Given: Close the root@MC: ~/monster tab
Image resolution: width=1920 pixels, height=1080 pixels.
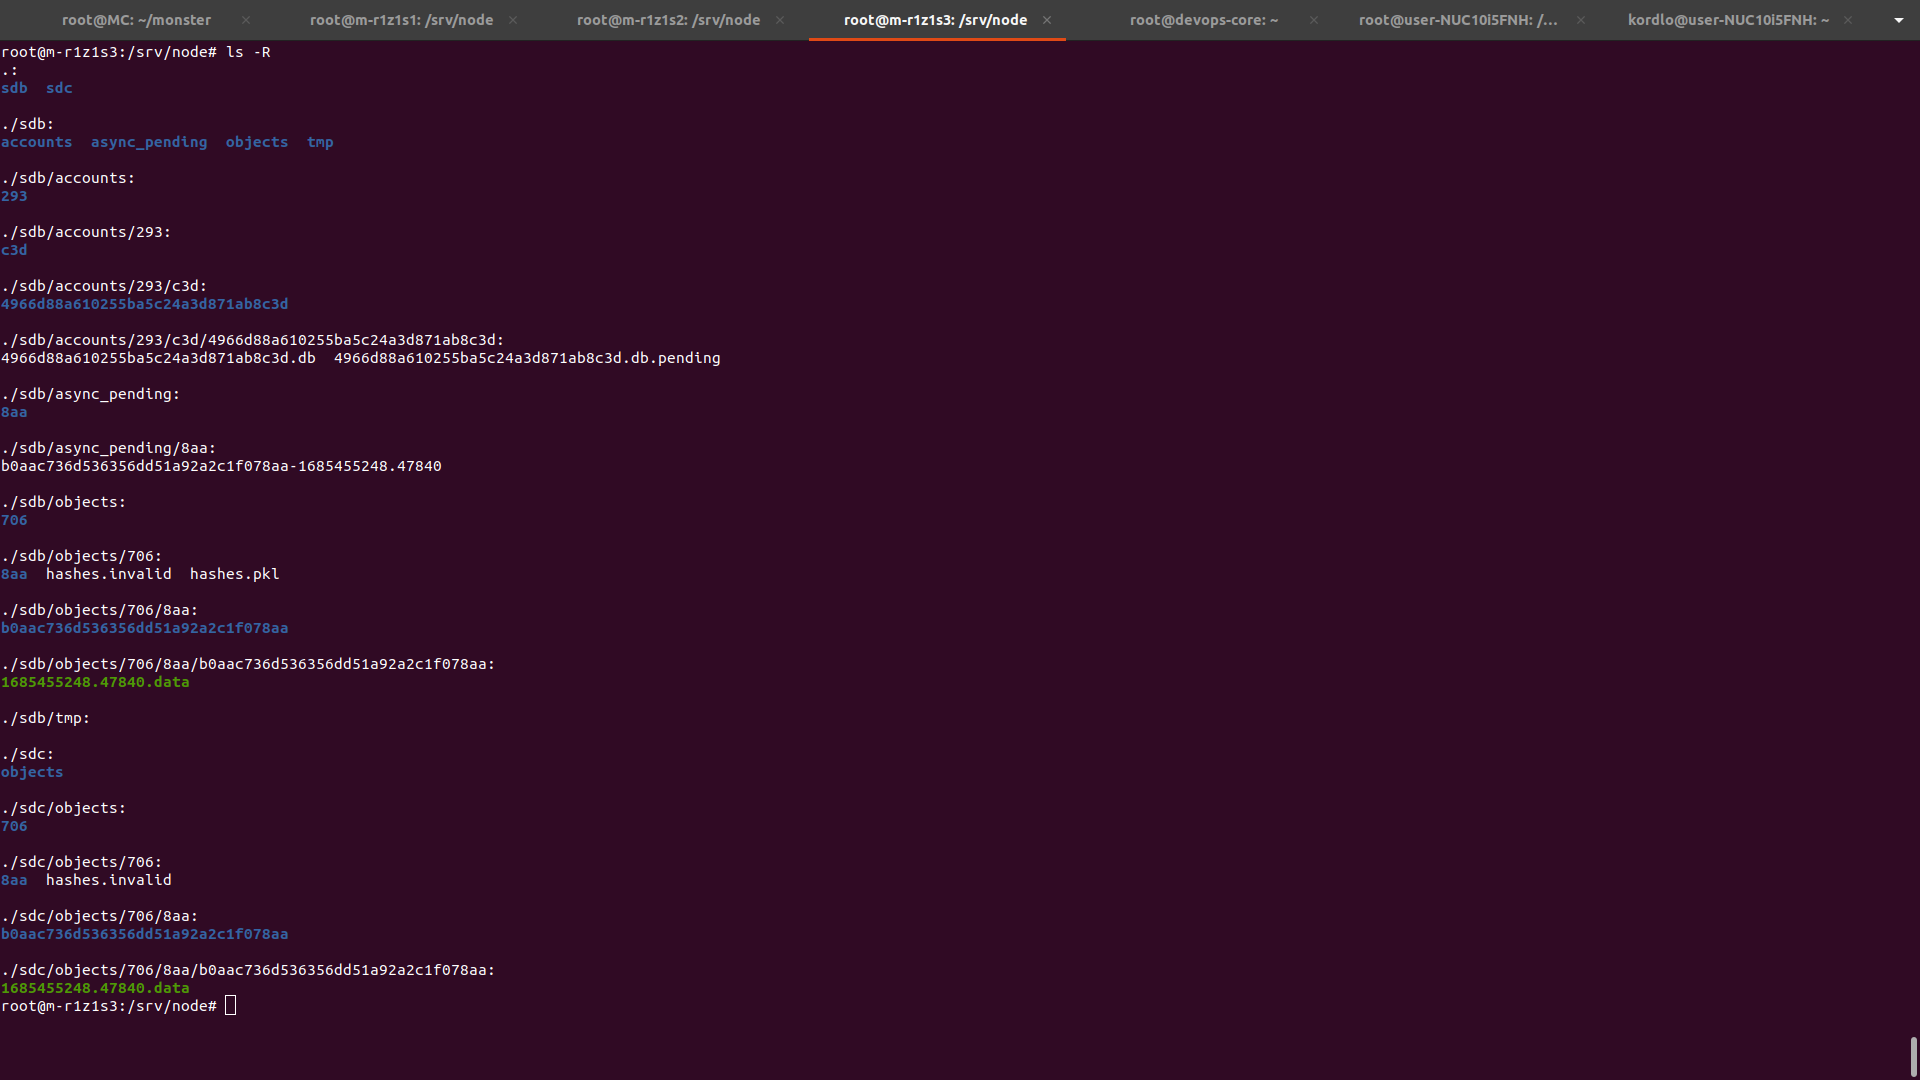Looking at the screenshot, I should pos(246,20).
